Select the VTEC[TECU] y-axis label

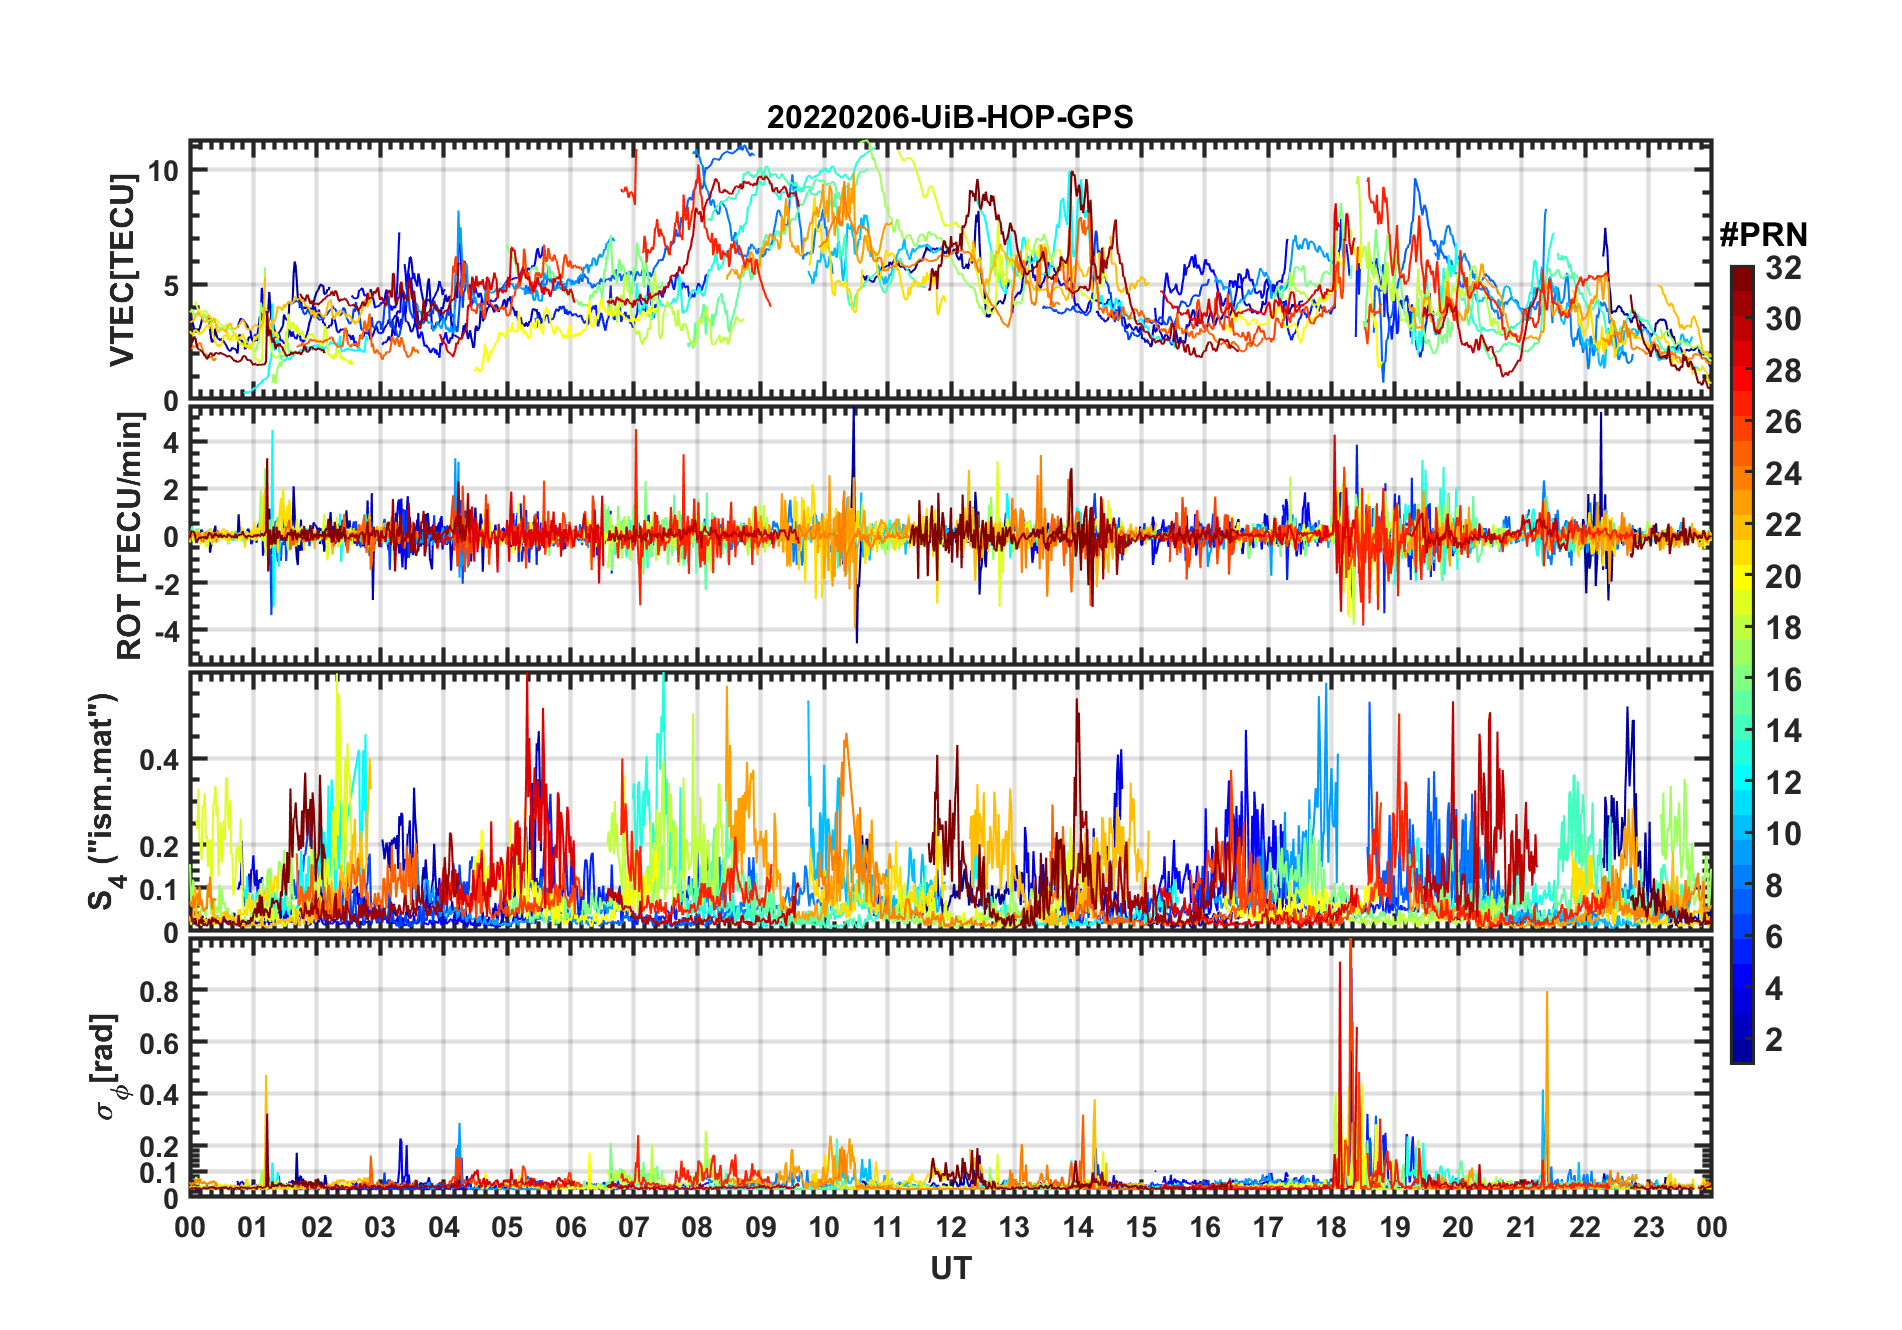[x=122, y=270]
